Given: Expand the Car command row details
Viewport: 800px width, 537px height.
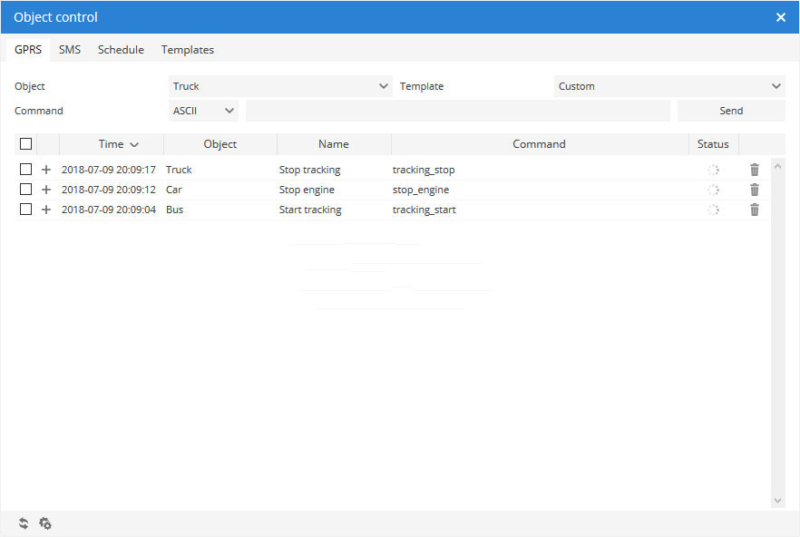Looking at the screenshot, I should pos(46,190).
